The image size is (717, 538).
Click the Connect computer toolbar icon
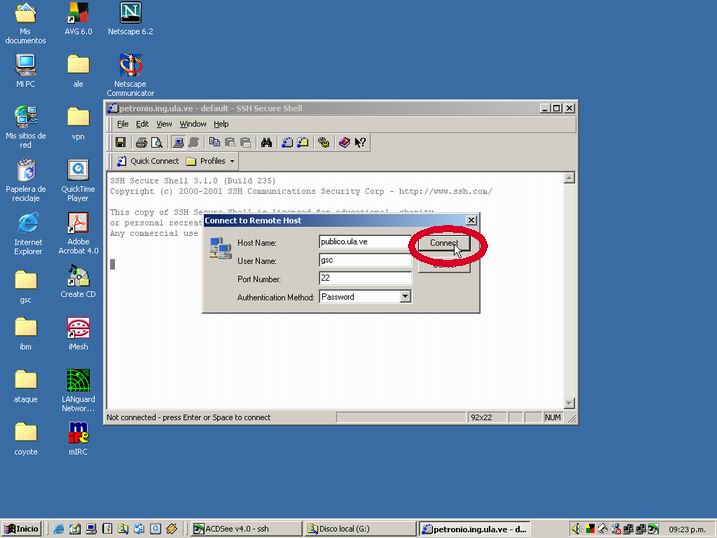[178, 143]
